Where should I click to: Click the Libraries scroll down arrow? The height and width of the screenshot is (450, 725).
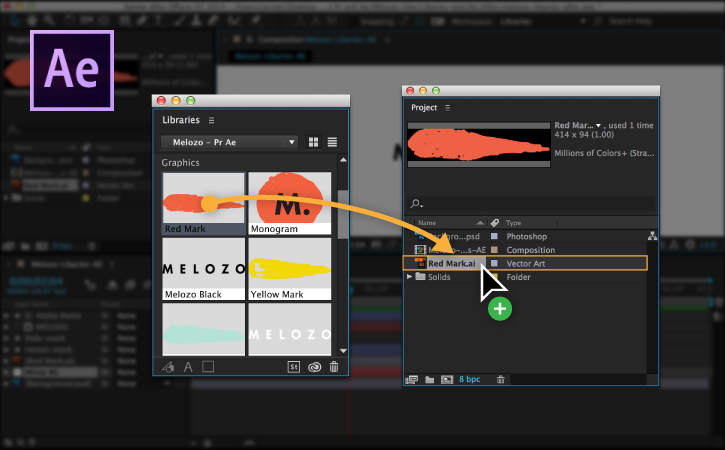343,351
